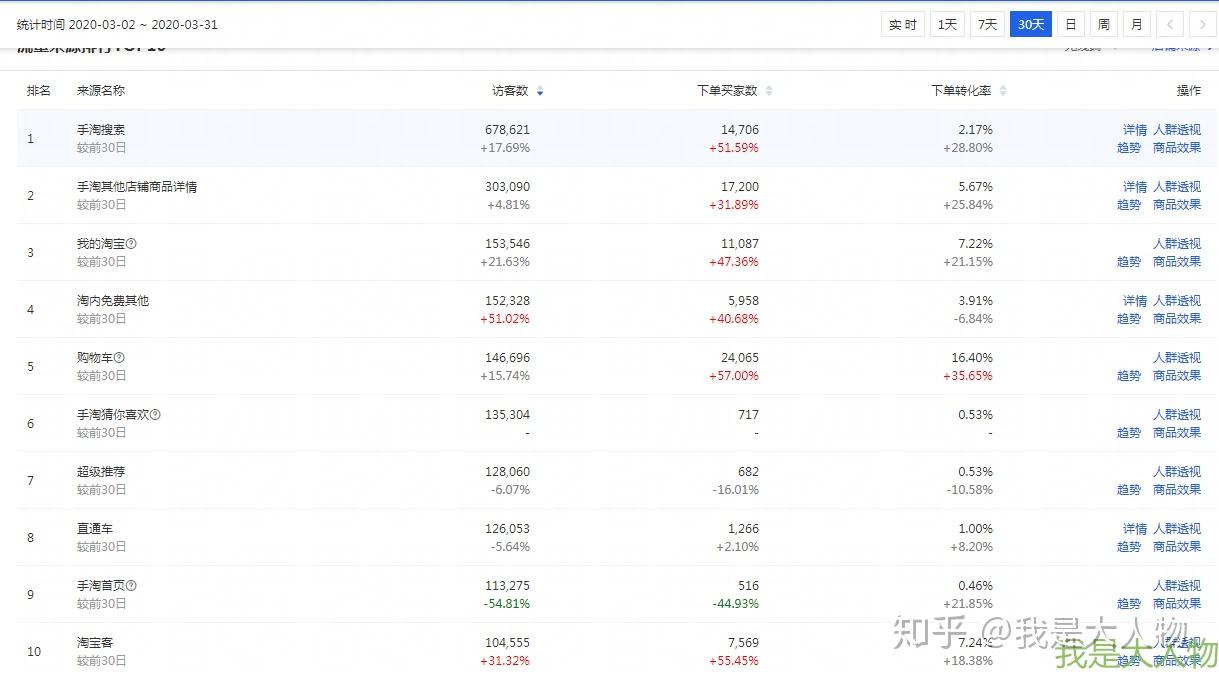View 趋势 for 购物车
Screen dimensions: 1219x681
(1129, 376)
